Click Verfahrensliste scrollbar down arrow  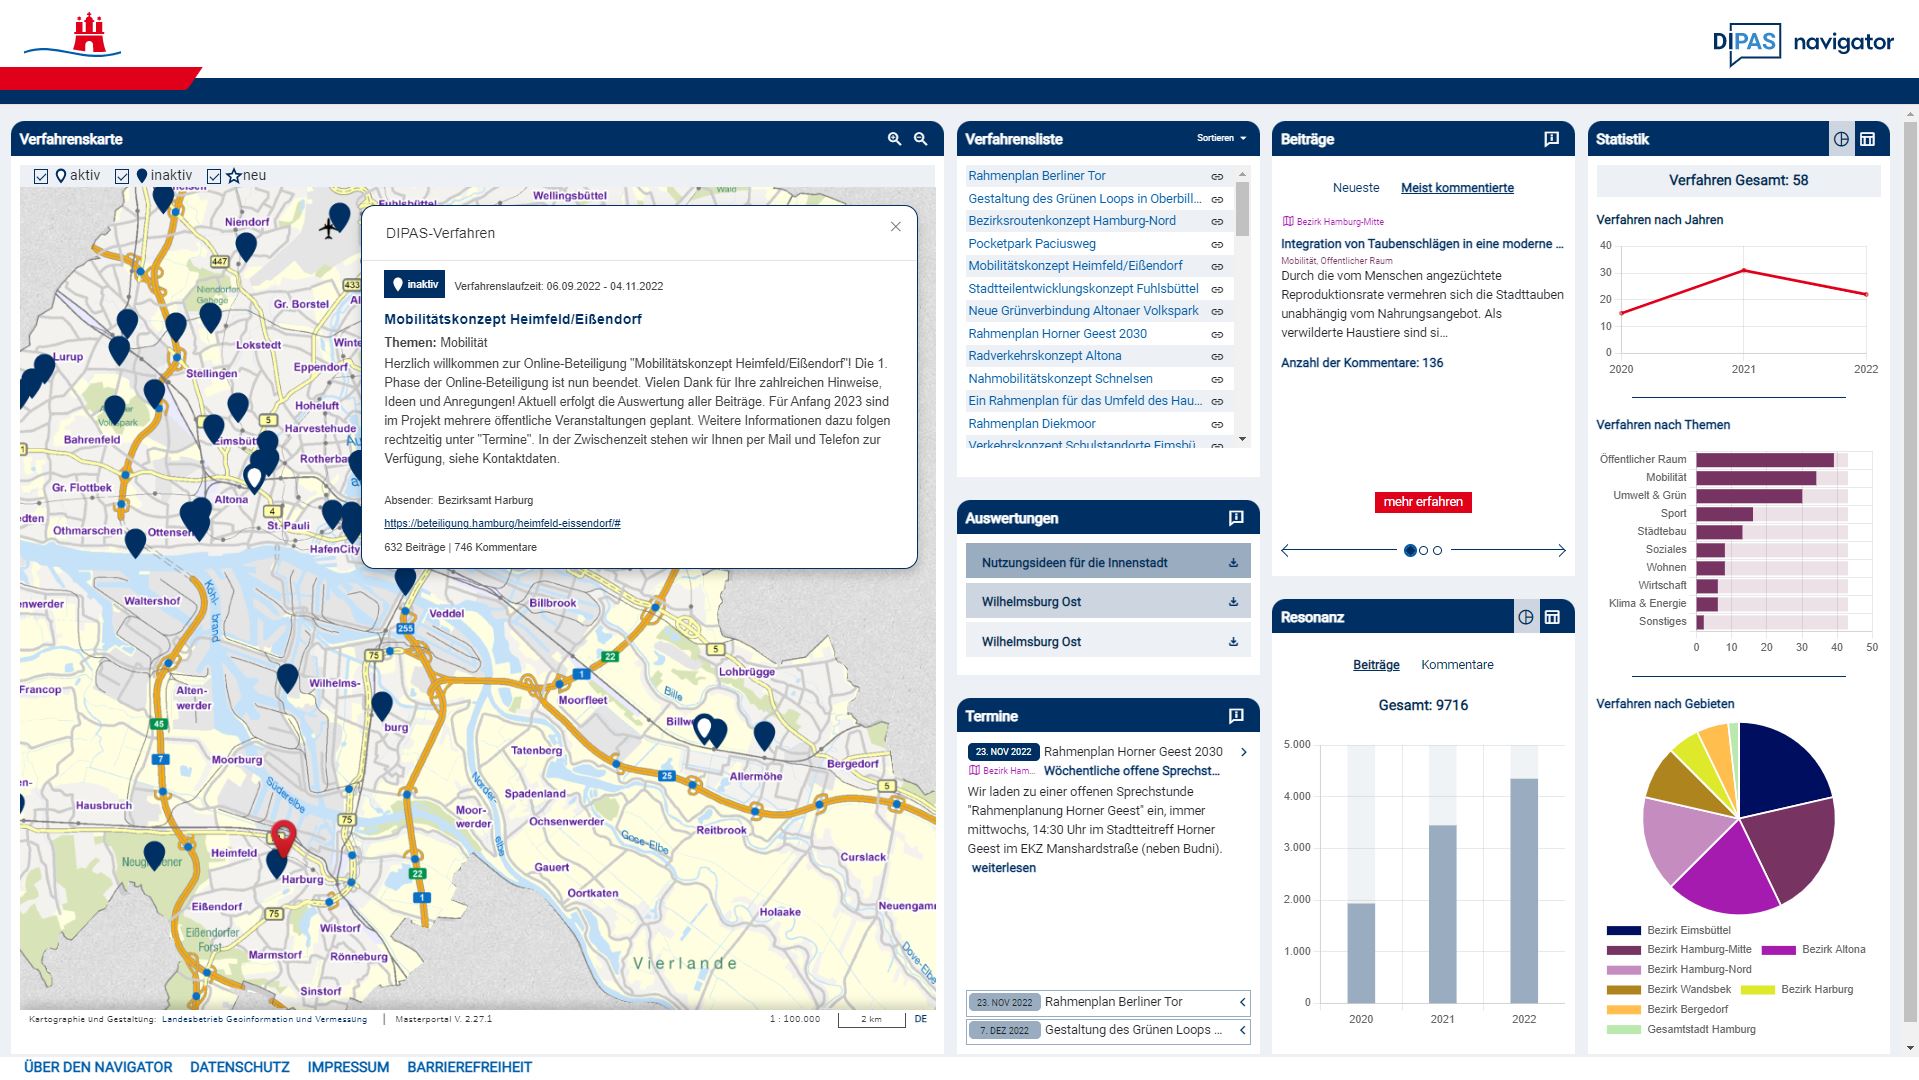coord(1242,439)
